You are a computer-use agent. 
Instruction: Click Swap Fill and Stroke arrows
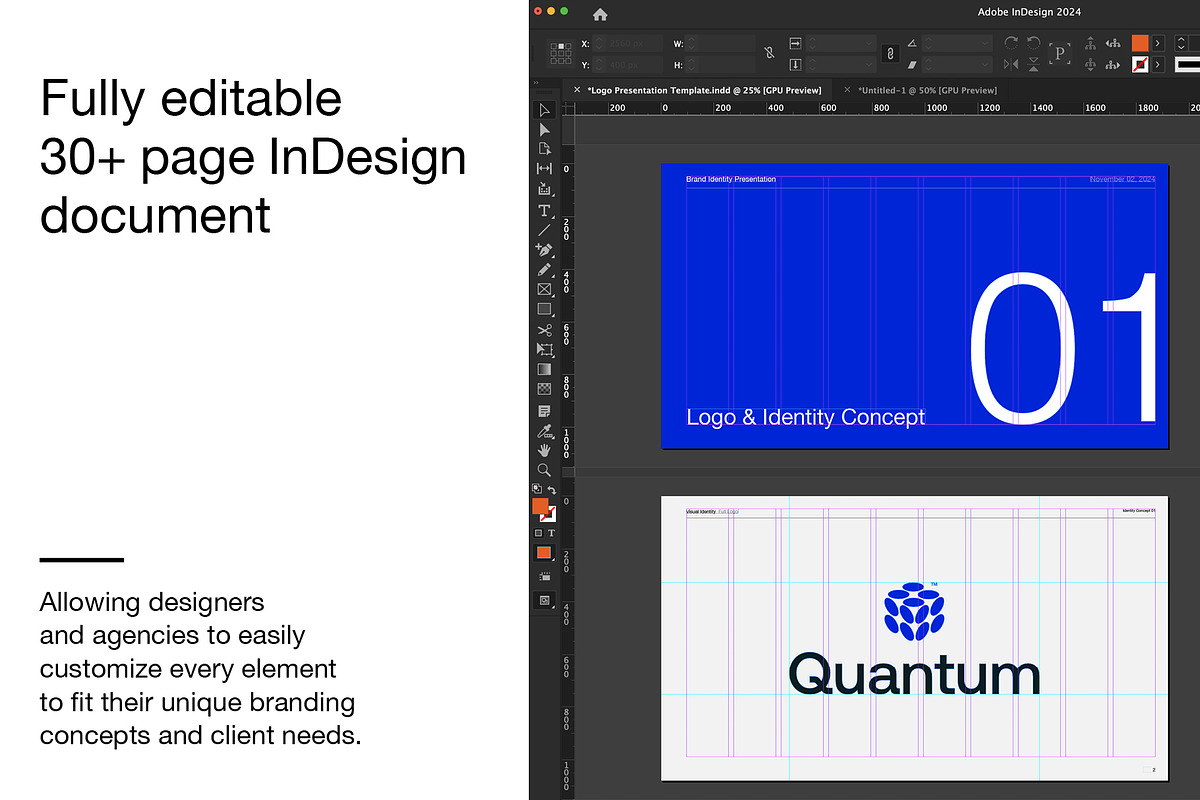pyautogui.click(x=552, y=489)
